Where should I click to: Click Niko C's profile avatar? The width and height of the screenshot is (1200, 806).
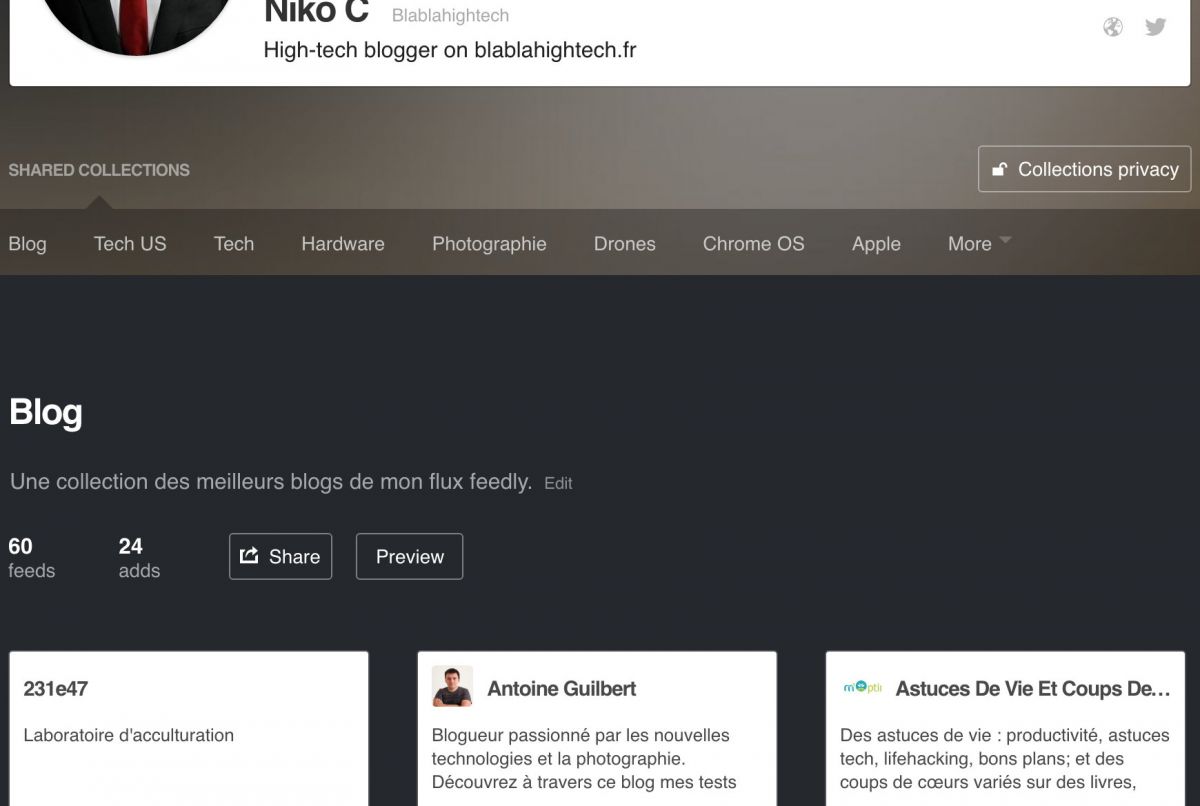click(137, 27)
